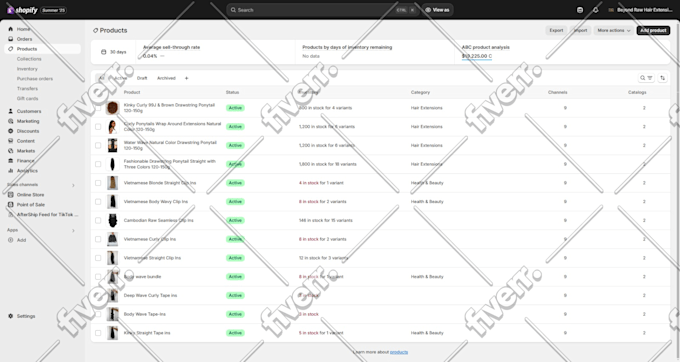Viewport: 680px width, 362px height.
Task: Click the Catalogs column header
Action: 637,92
